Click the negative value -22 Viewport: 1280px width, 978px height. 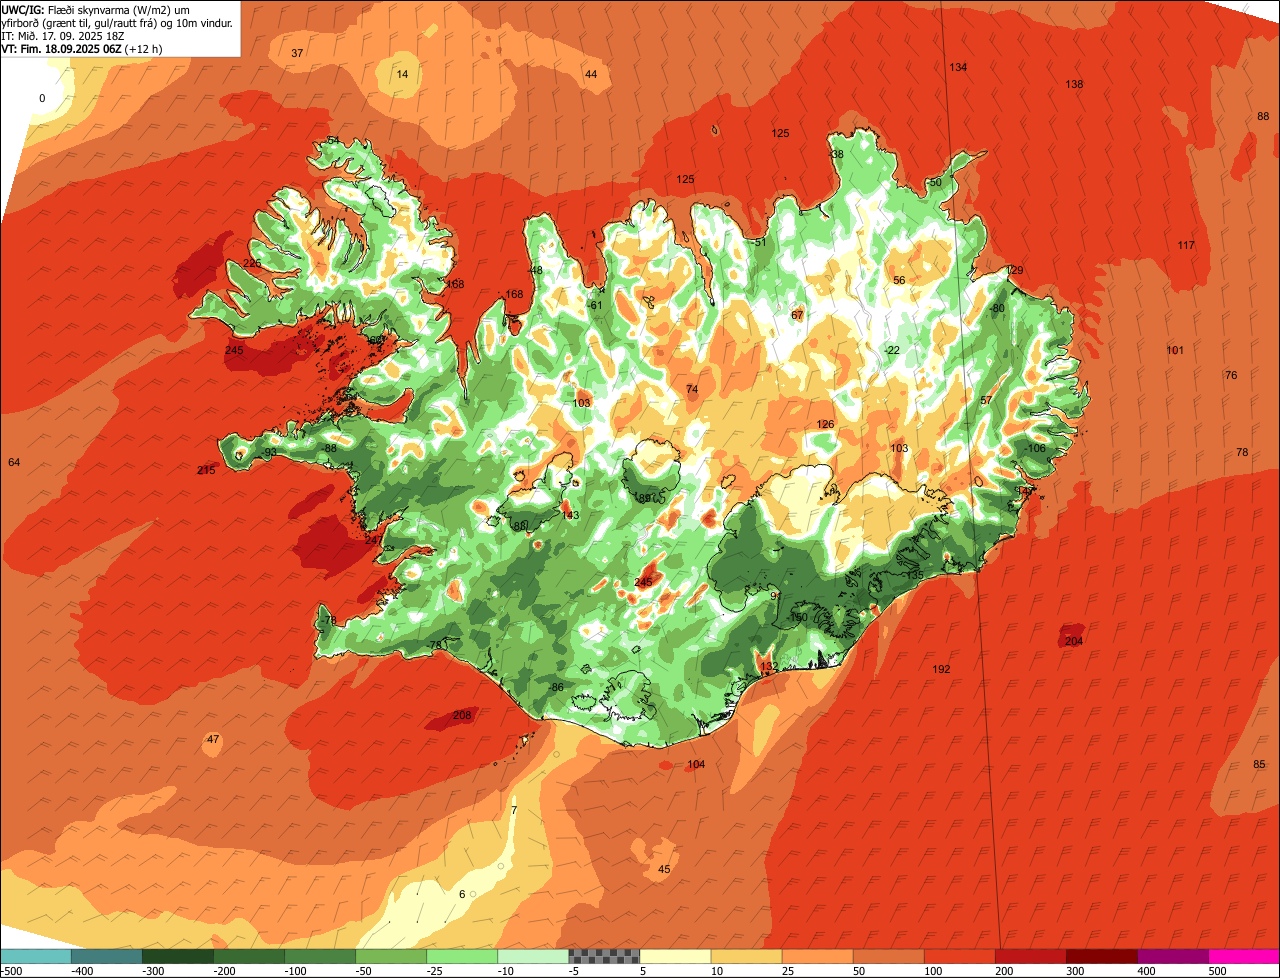pyautogui.click(x=892, y=350)
